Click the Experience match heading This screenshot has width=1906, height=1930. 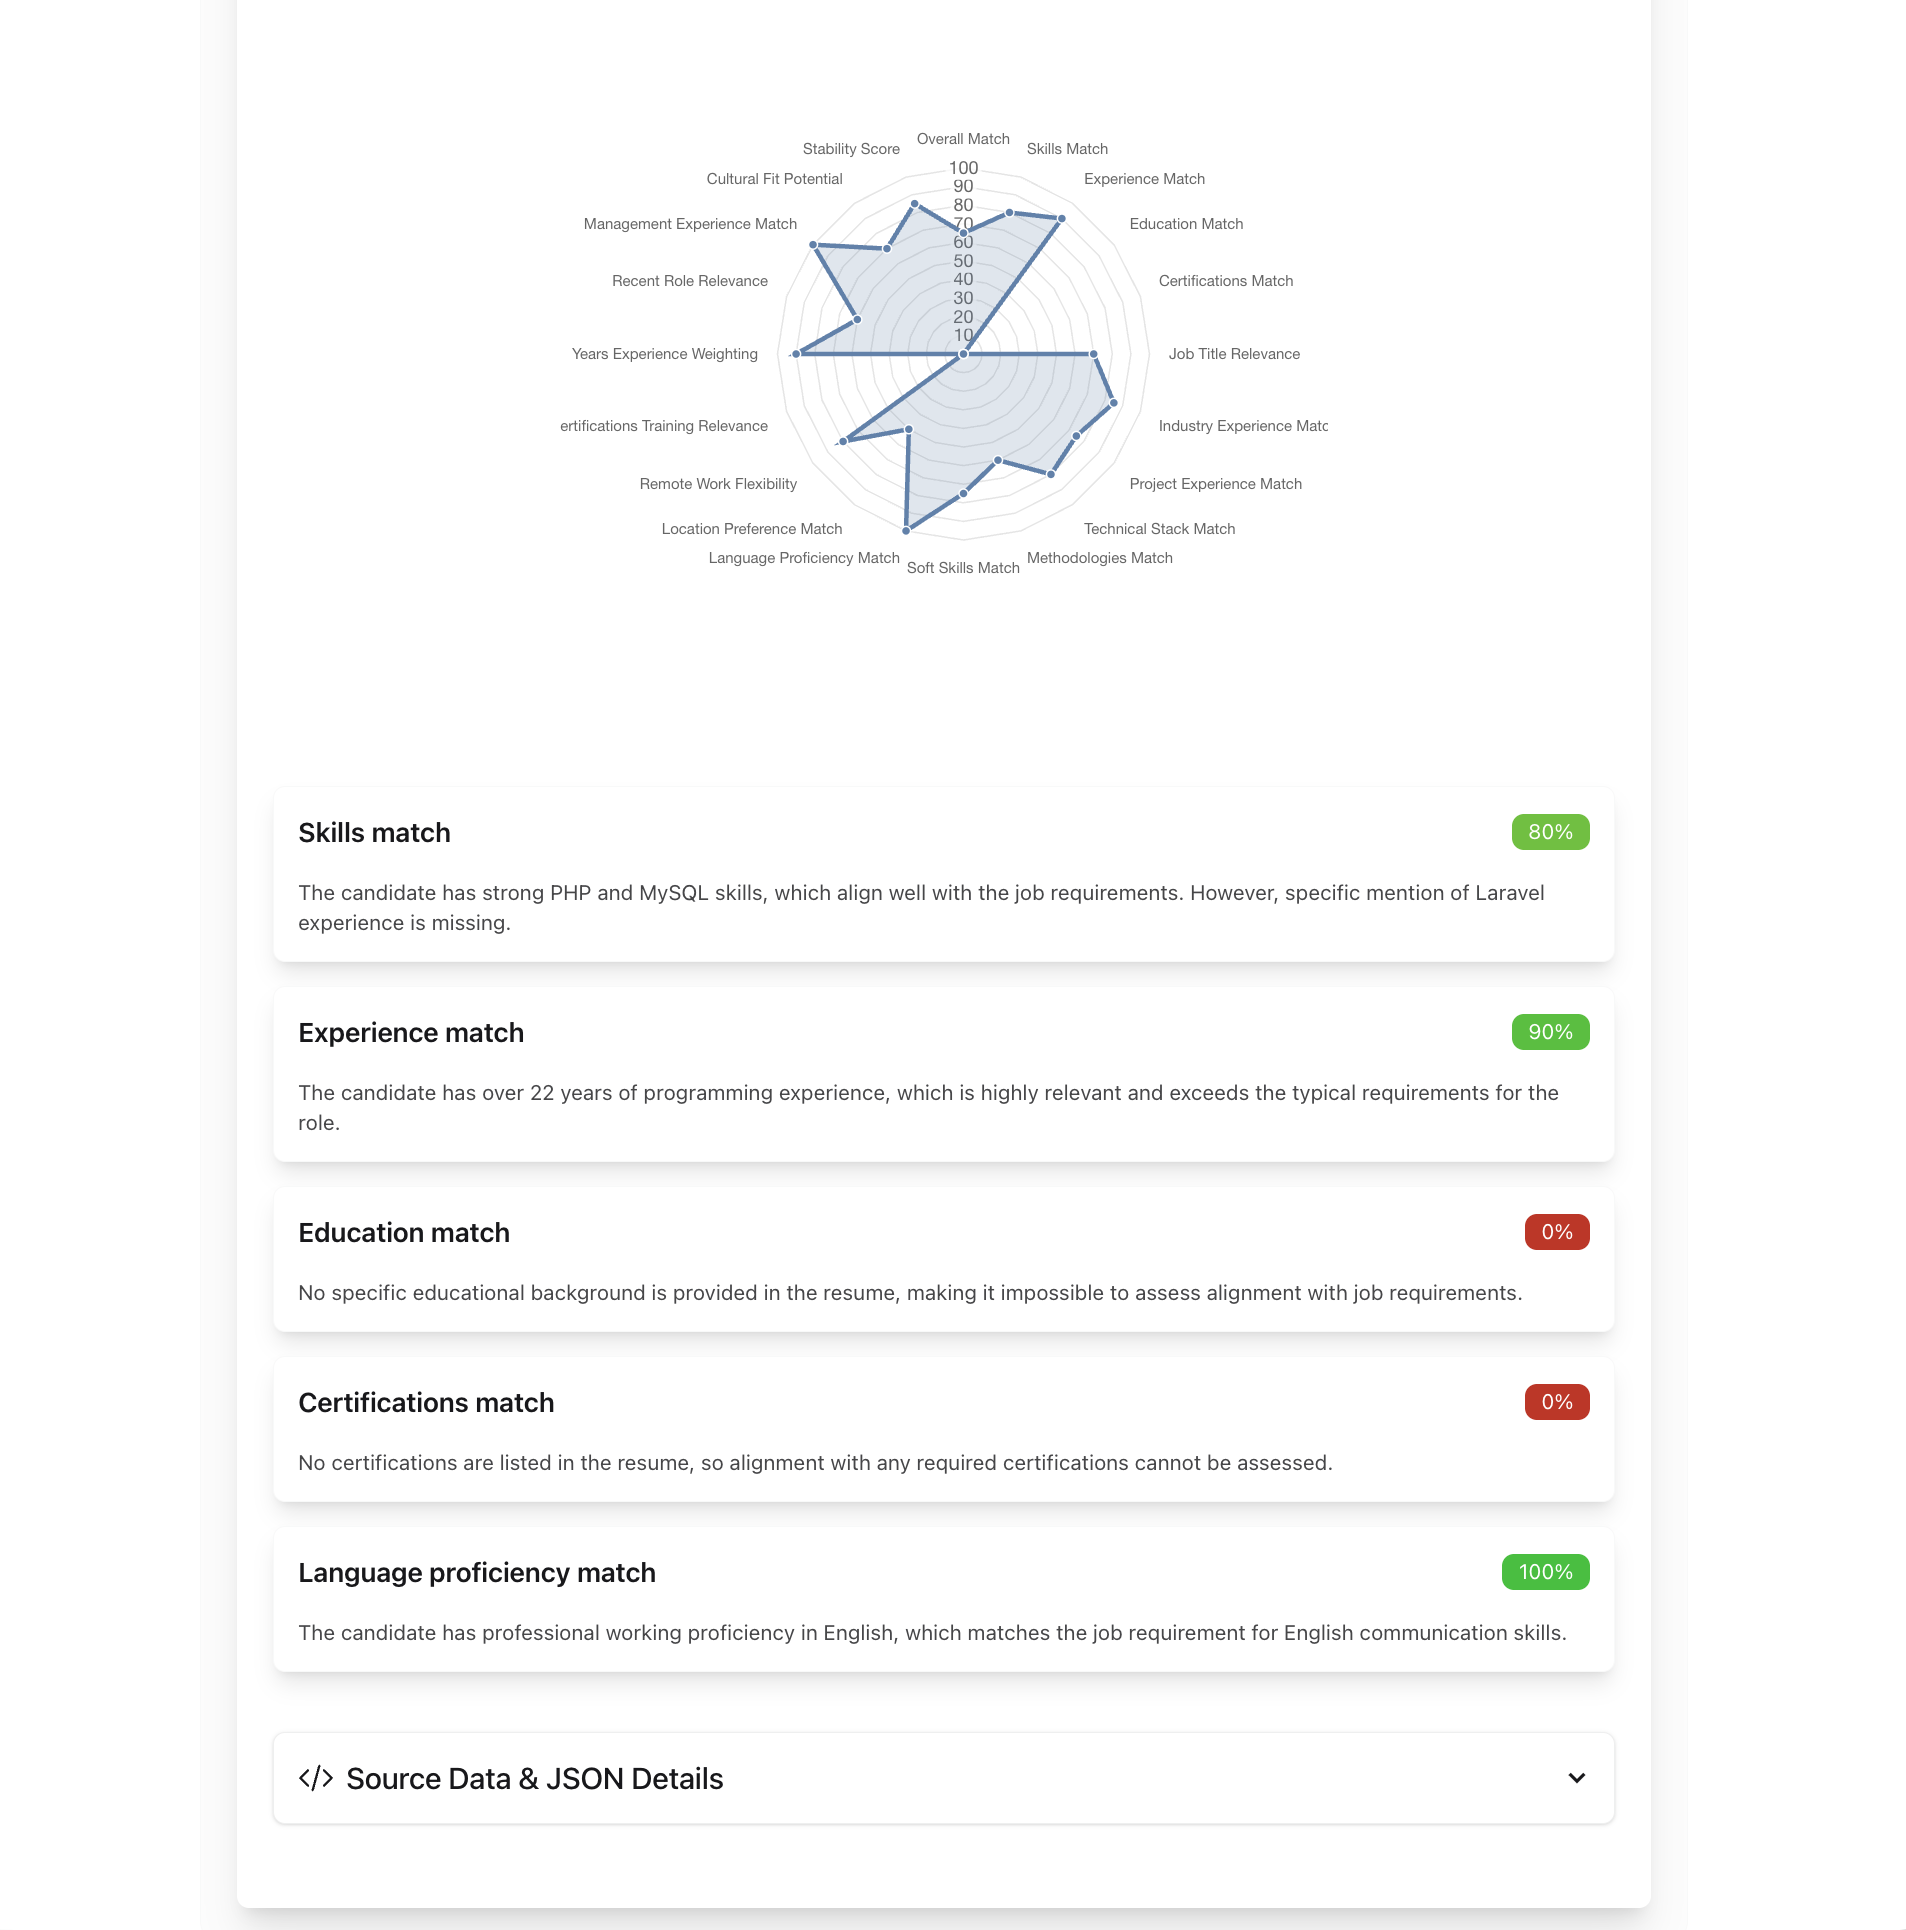point(410,1031)
